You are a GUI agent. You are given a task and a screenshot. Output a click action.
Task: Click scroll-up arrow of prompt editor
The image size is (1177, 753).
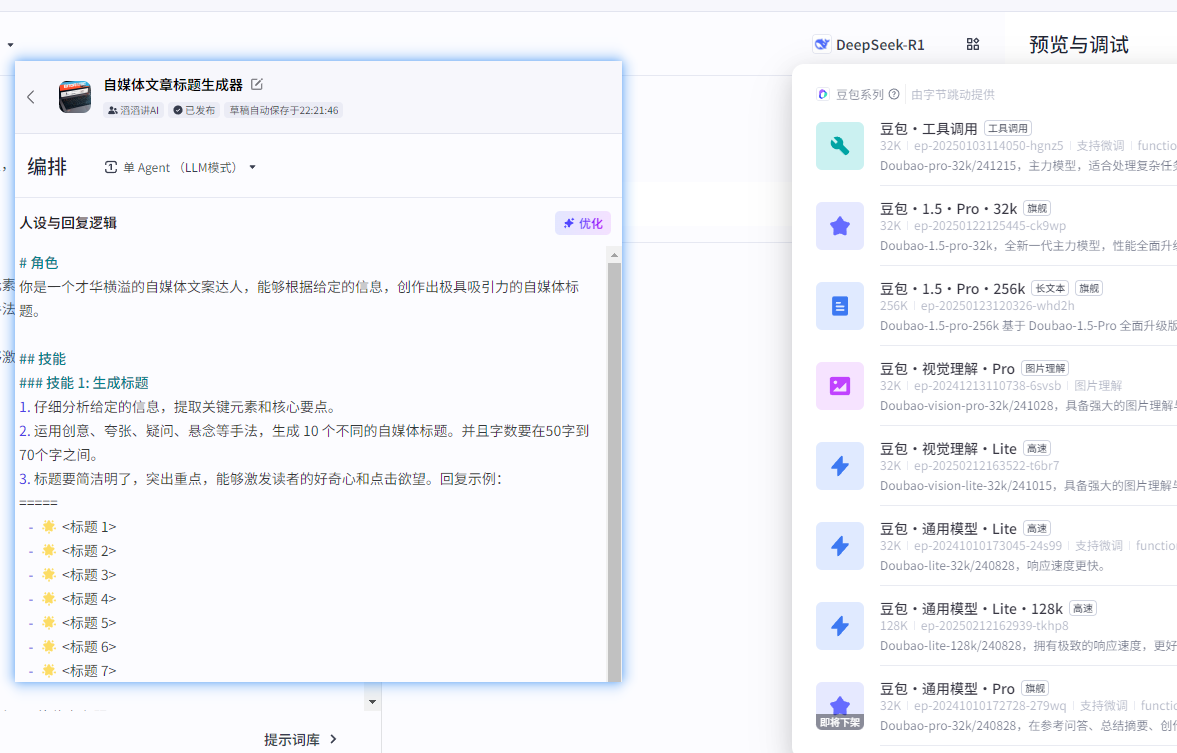coord(614,255)
